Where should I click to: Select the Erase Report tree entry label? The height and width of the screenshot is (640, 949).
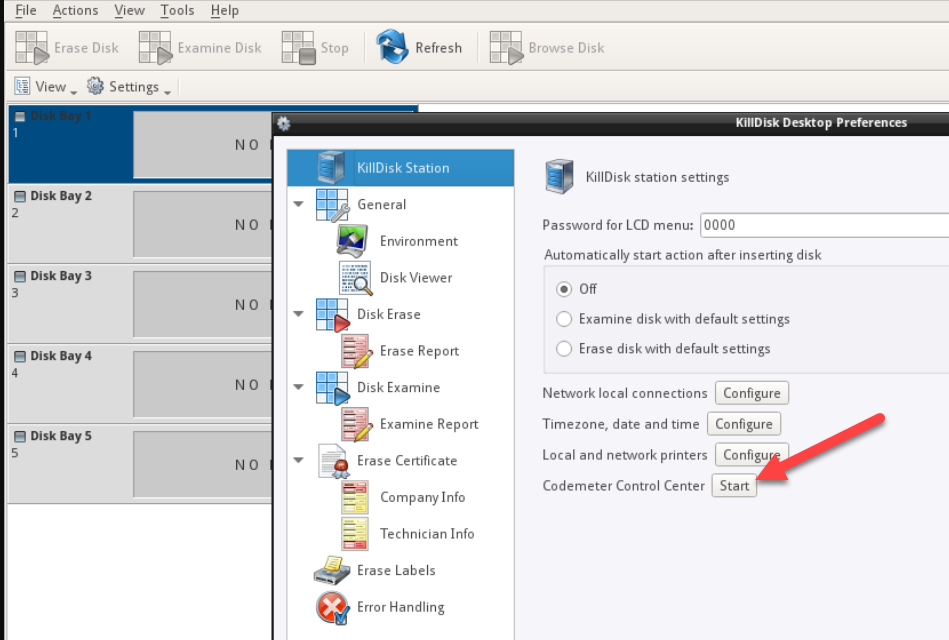pyautogui.click(x=419, y=351)
